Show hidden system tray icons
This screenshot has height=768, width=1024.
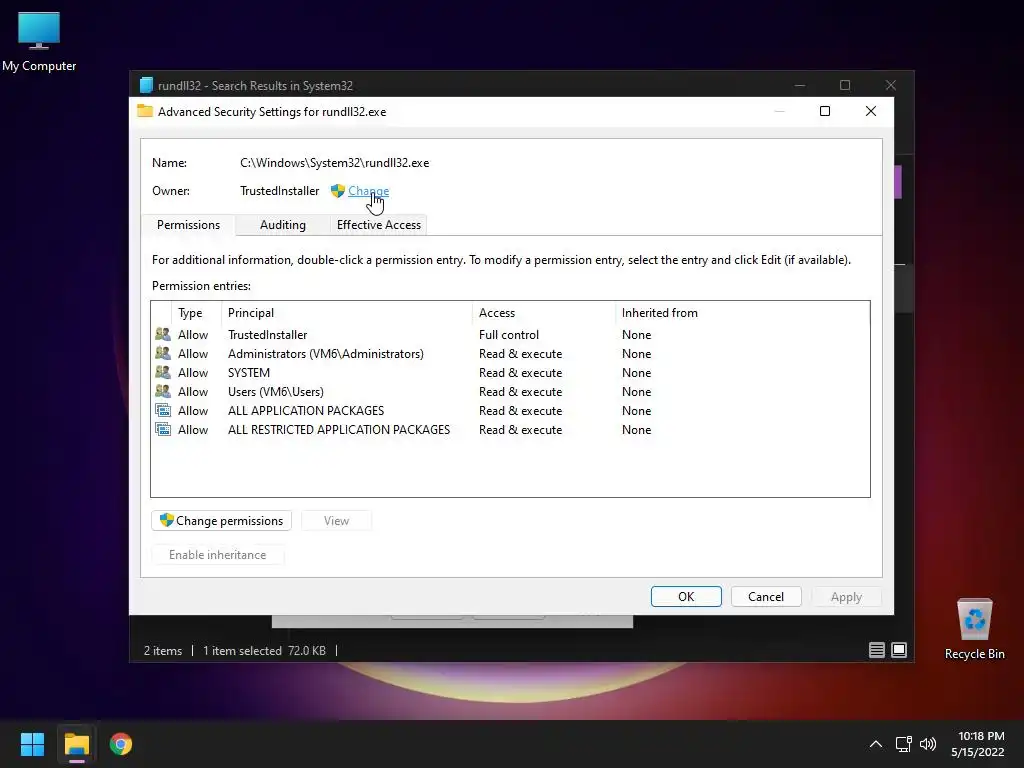tap(876, 744)
